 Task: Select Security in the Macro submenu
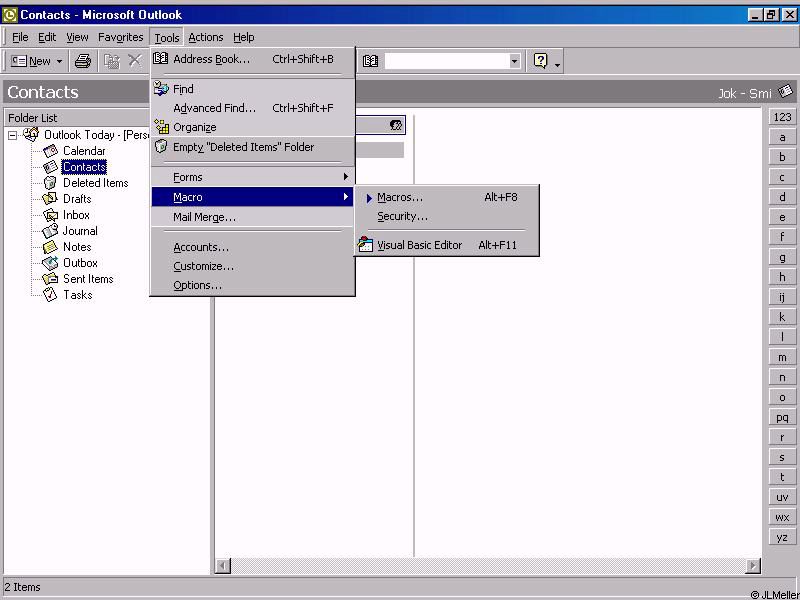coord(446,216)
